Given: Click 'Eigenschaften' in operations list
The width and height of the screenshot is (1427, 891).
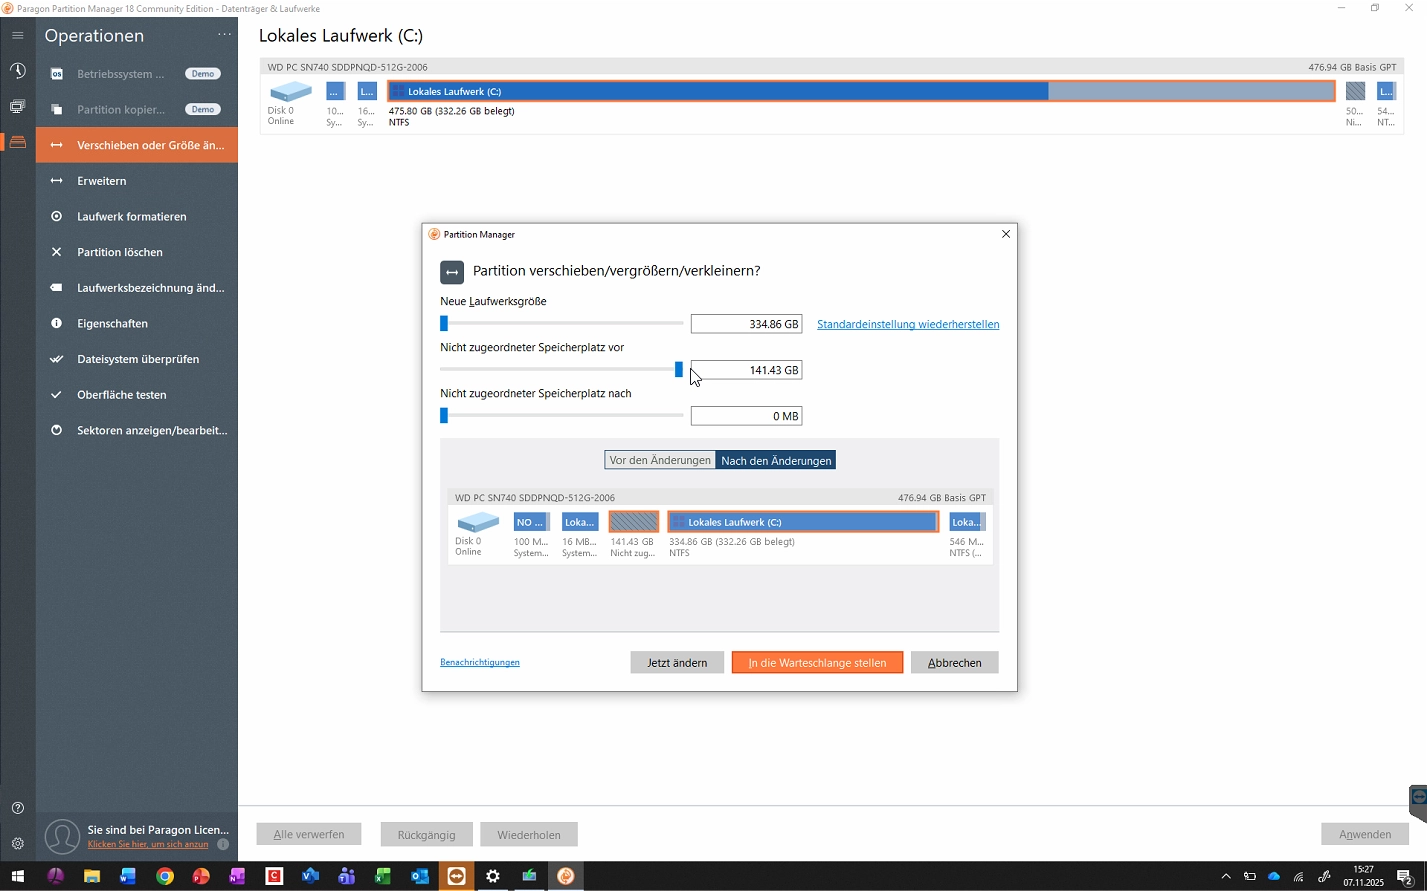Looking at the screenshot, I should click(112, 323).
